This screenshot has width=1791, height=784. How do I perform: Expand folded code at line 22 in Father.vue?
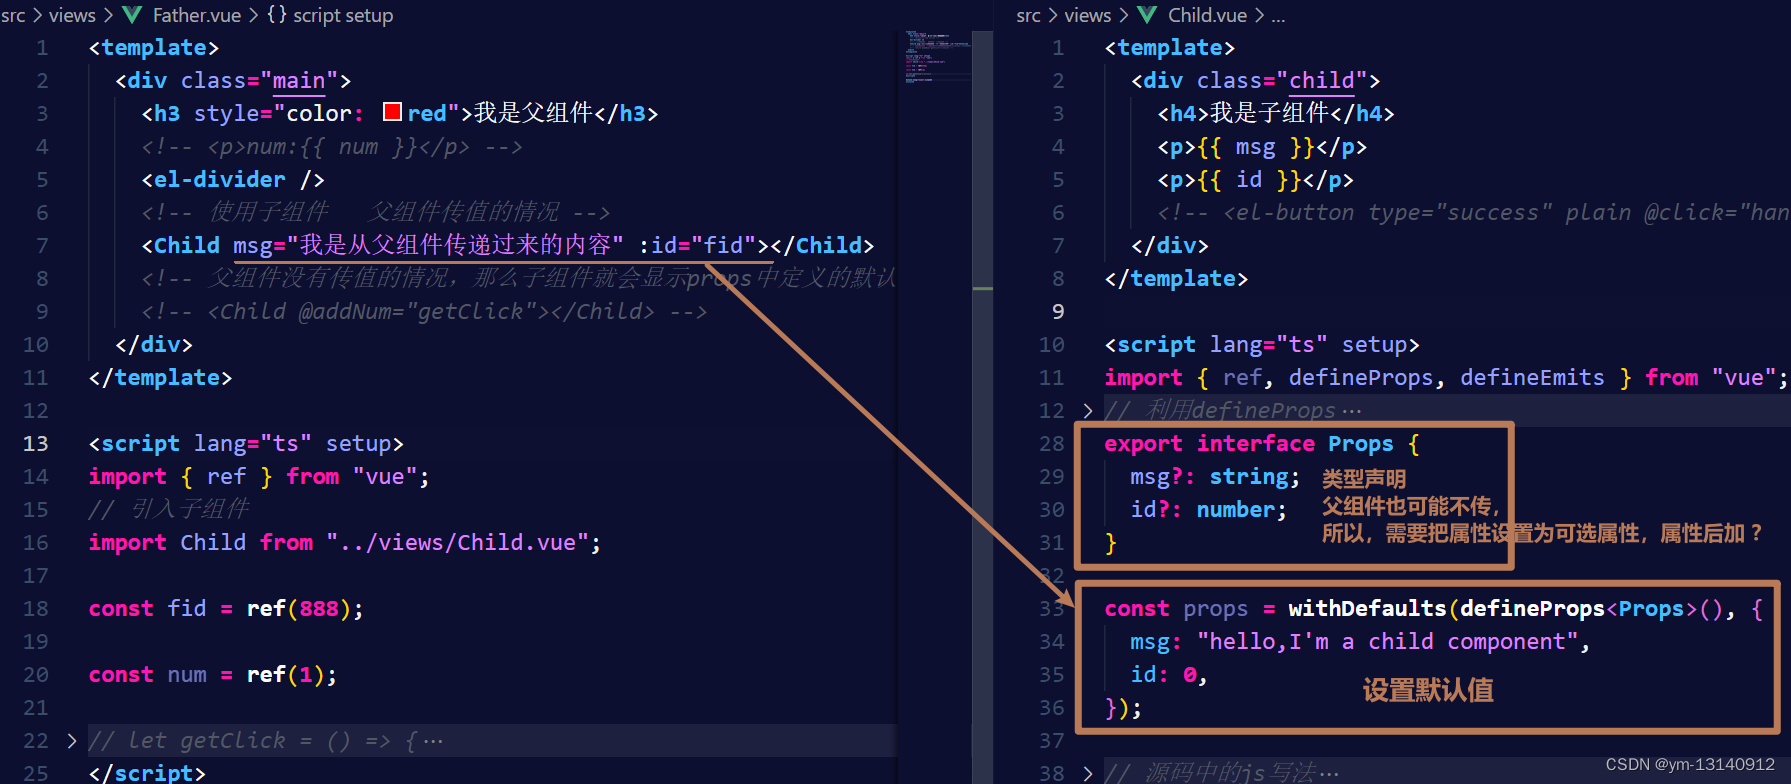[x=71, y=741]
